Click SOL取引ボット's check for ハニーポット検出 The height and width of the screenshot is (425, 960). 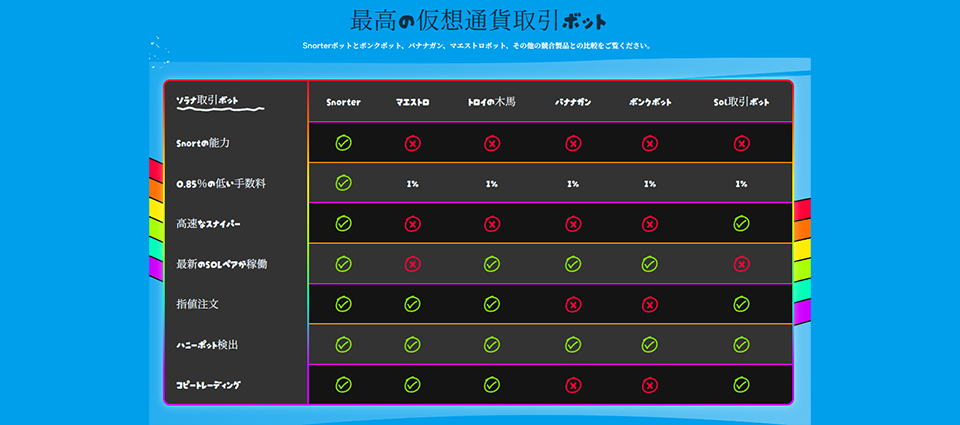[741, 345]
